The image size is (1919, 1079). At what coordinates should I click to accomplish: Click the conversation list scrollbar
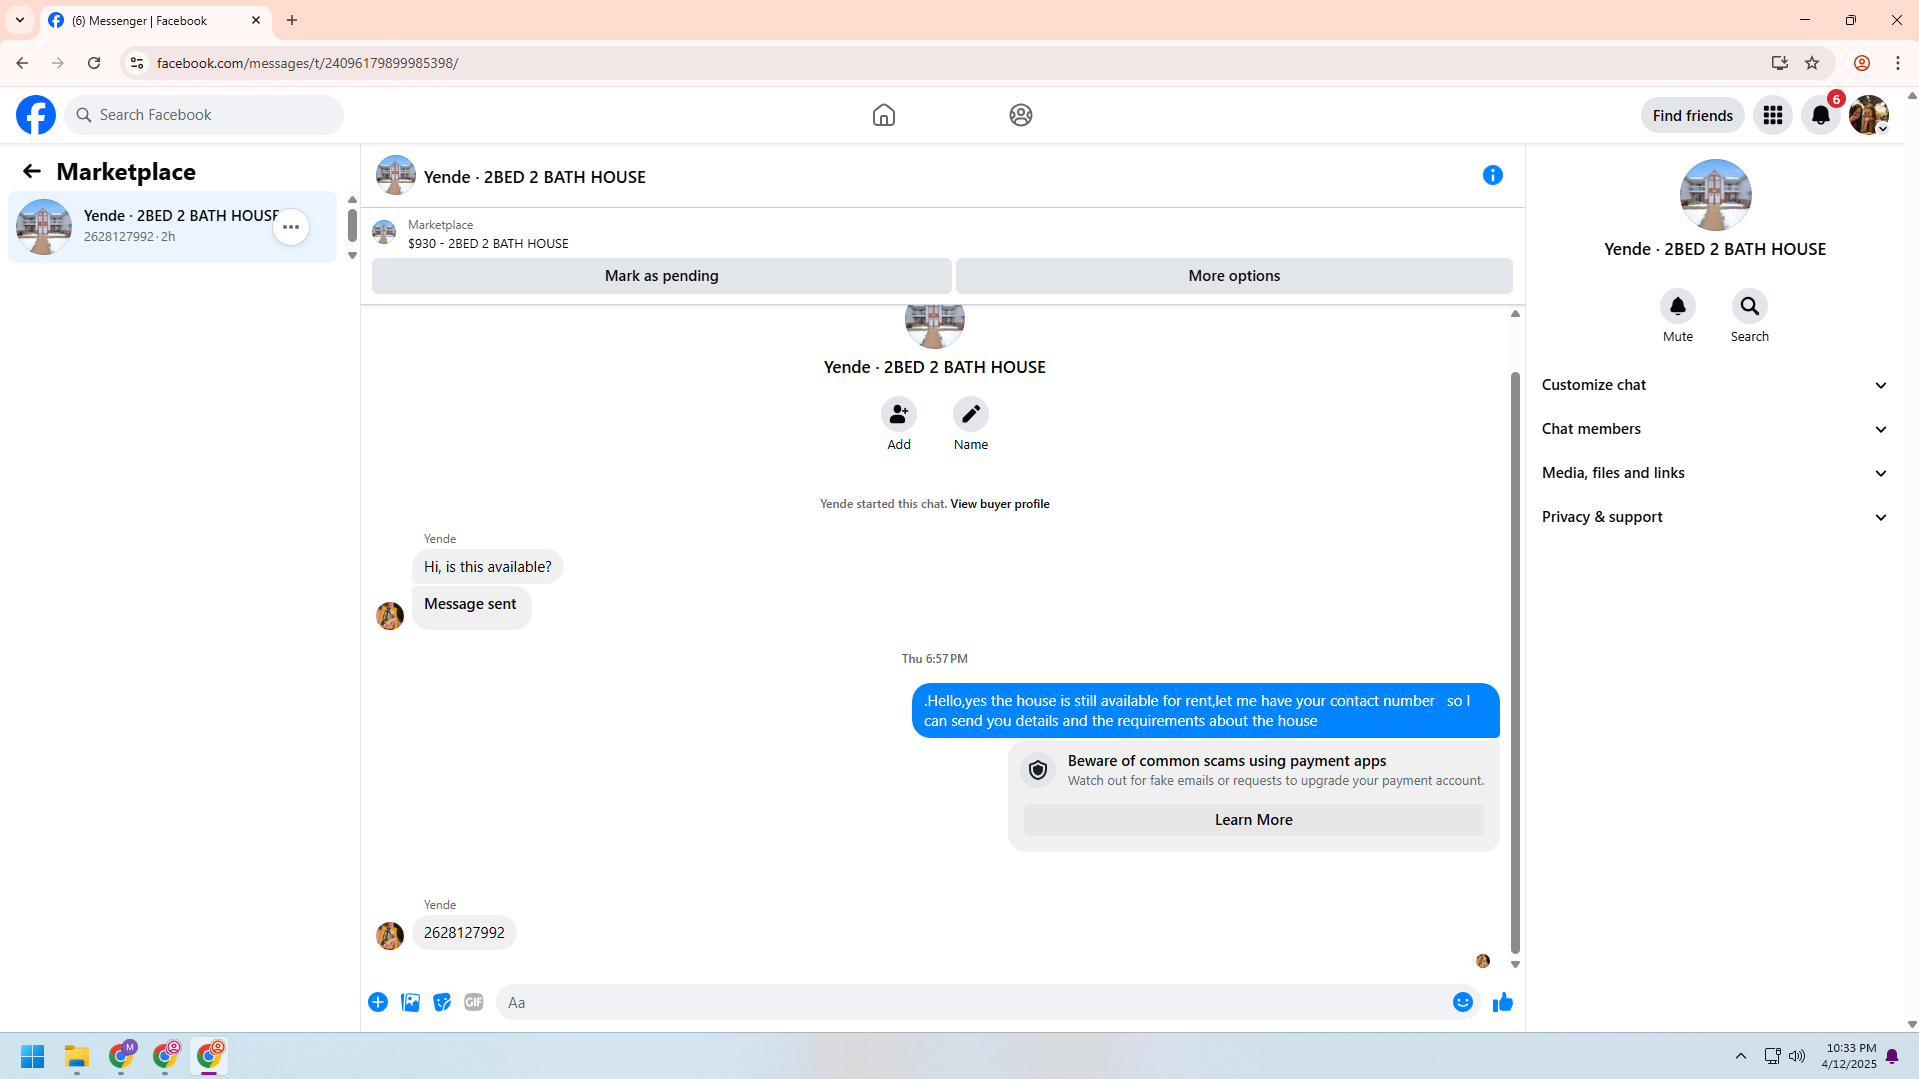[x=352, y=225]
